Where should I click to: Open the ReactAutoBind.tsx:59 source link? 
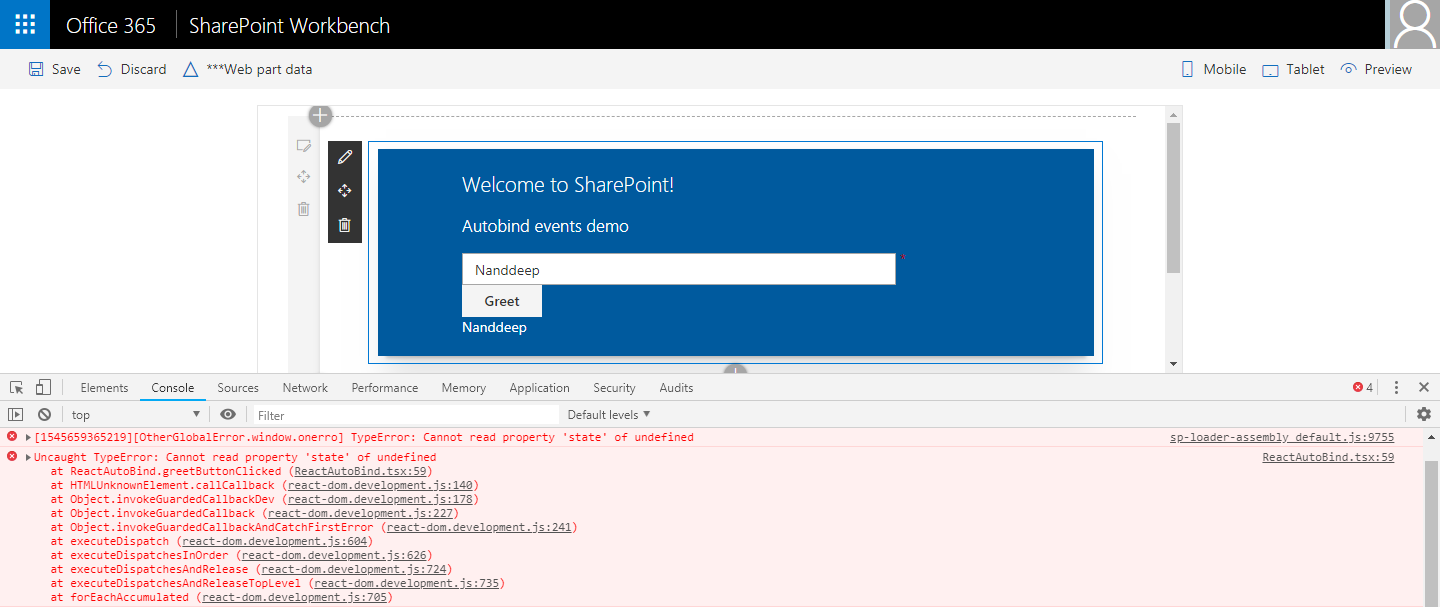(x=1327, y=457)
